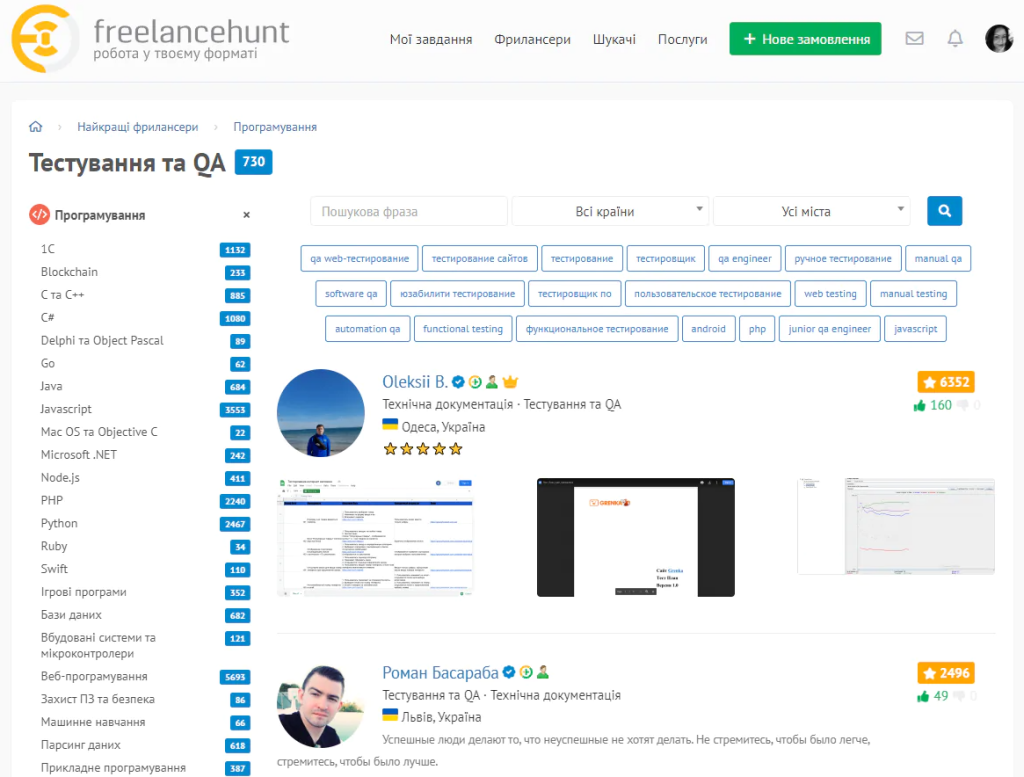Open the messages envelope icon
Screen dimensions: 1024x777
point(914,39)
